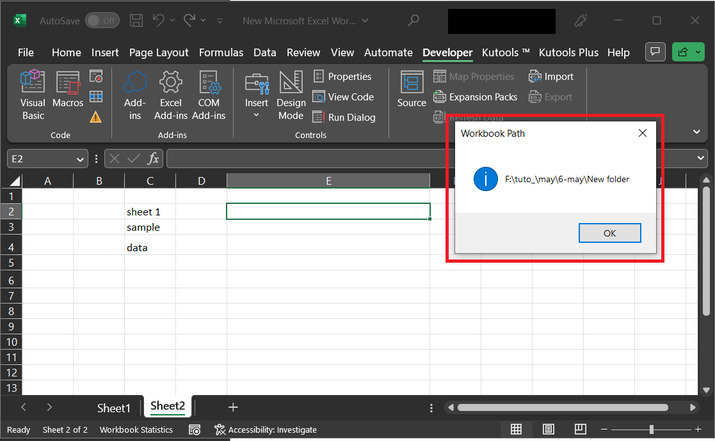The image size is (715, 441).
Task: Click the View Code button
Action: point(343,97)
